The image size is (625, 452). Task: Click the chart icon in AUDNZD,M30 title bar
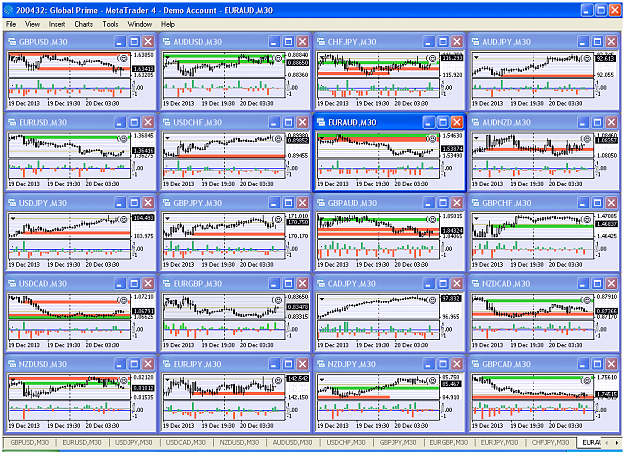476,122
